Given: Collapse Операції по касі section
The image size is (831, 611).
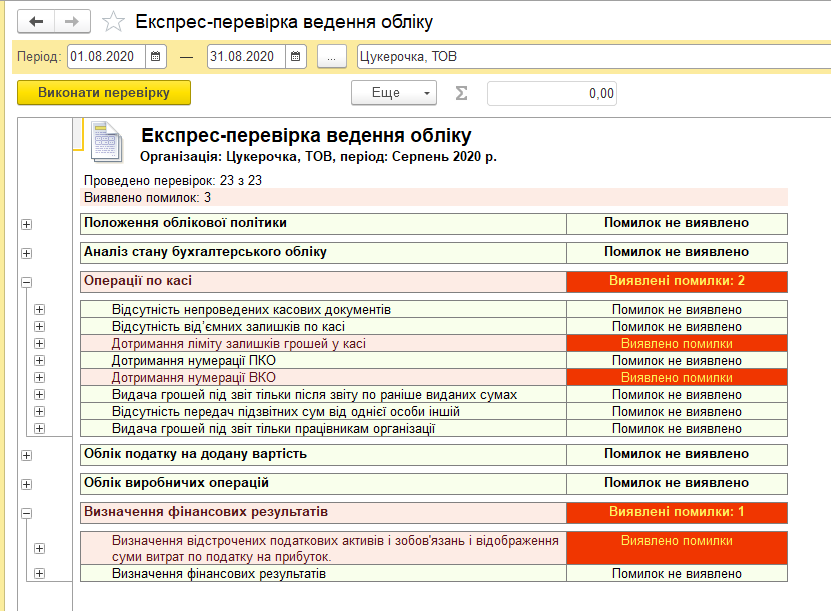Looking at the screenshot, I should pos(26,283).
